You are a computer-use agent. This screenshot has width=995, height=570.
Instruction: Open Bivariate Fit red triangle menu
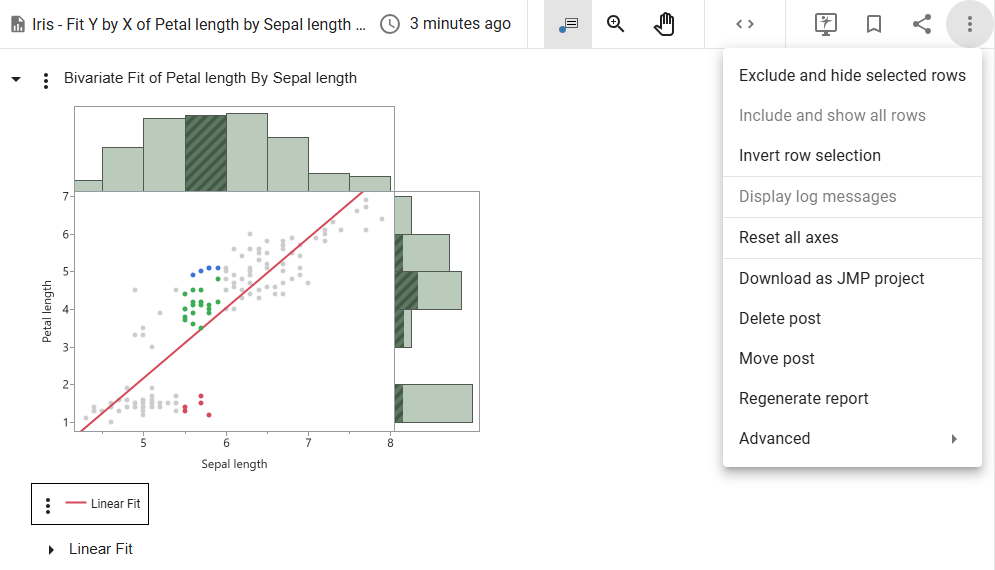coord(45,80)
